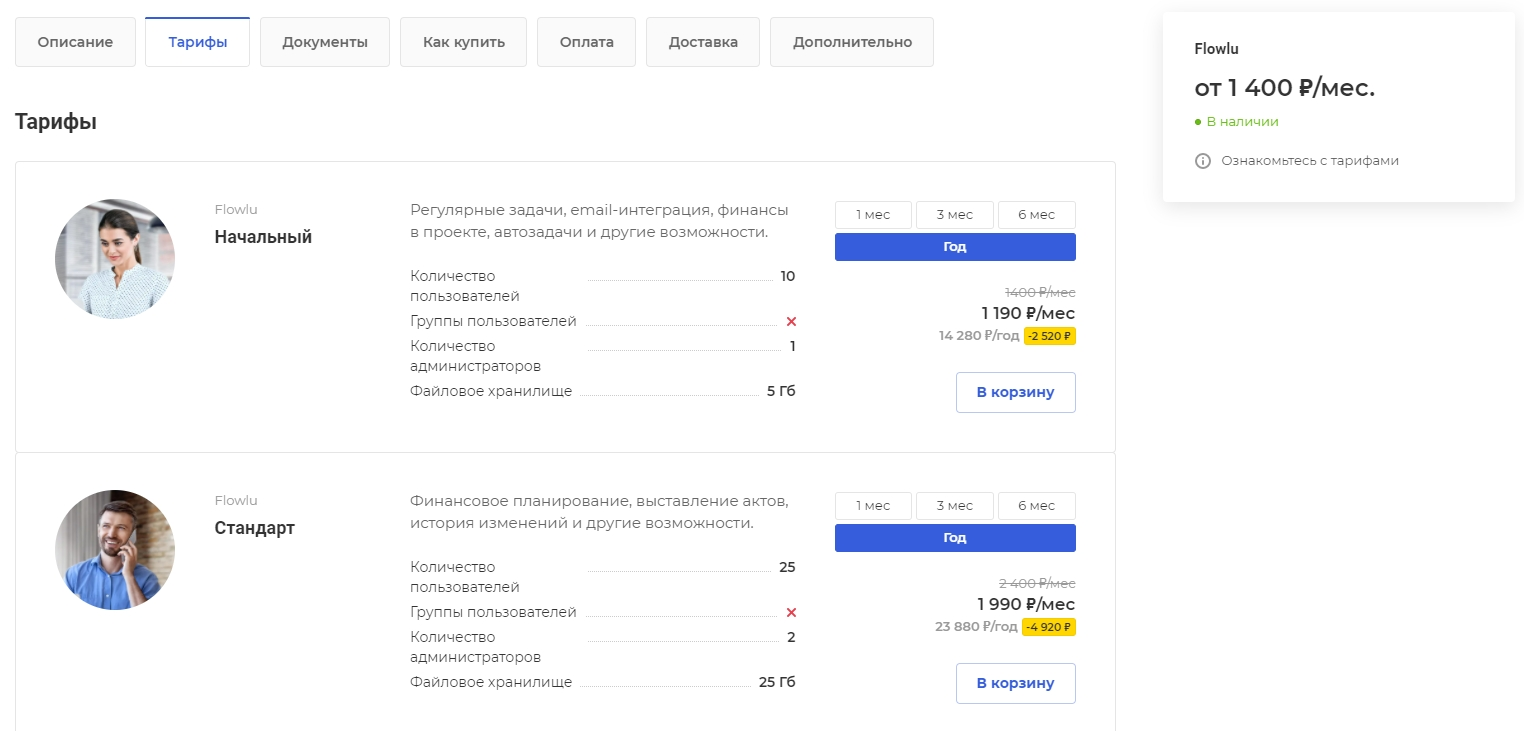The height and width of the screenshot is (731, 1524).
Task: Go to the Оплата tab
Action: (586, 42)
